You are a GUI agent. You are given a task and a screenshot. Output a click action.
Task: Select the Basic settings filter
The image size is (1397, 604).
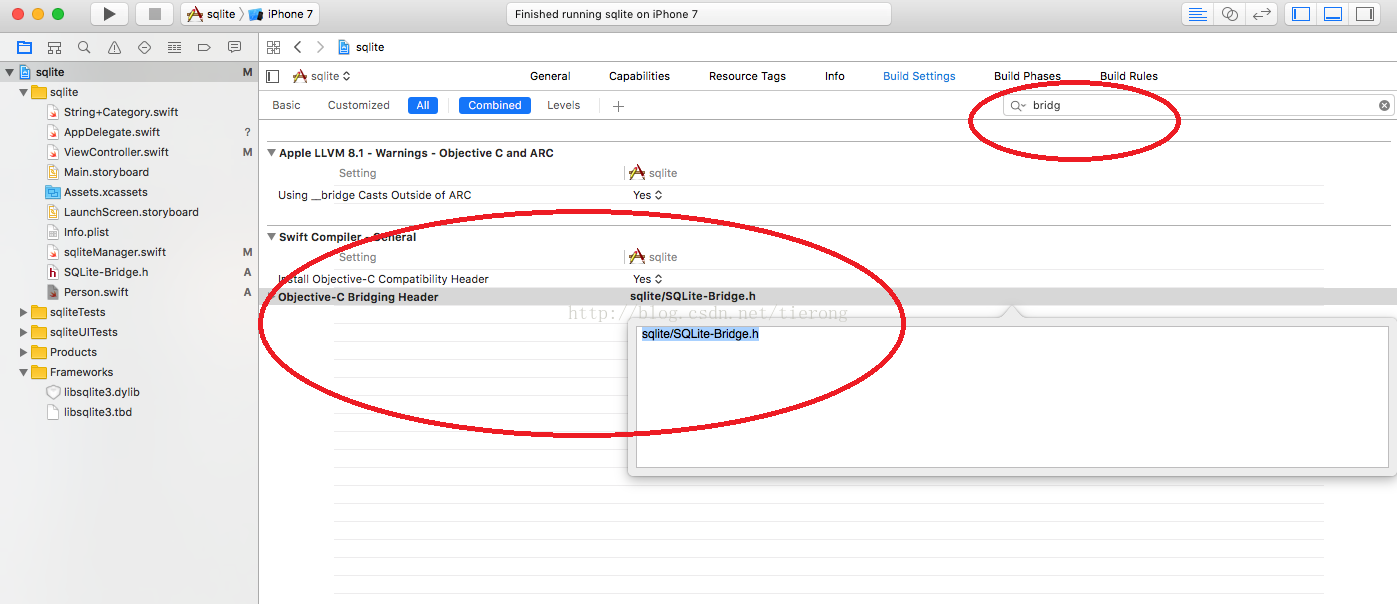click(286, 105)
